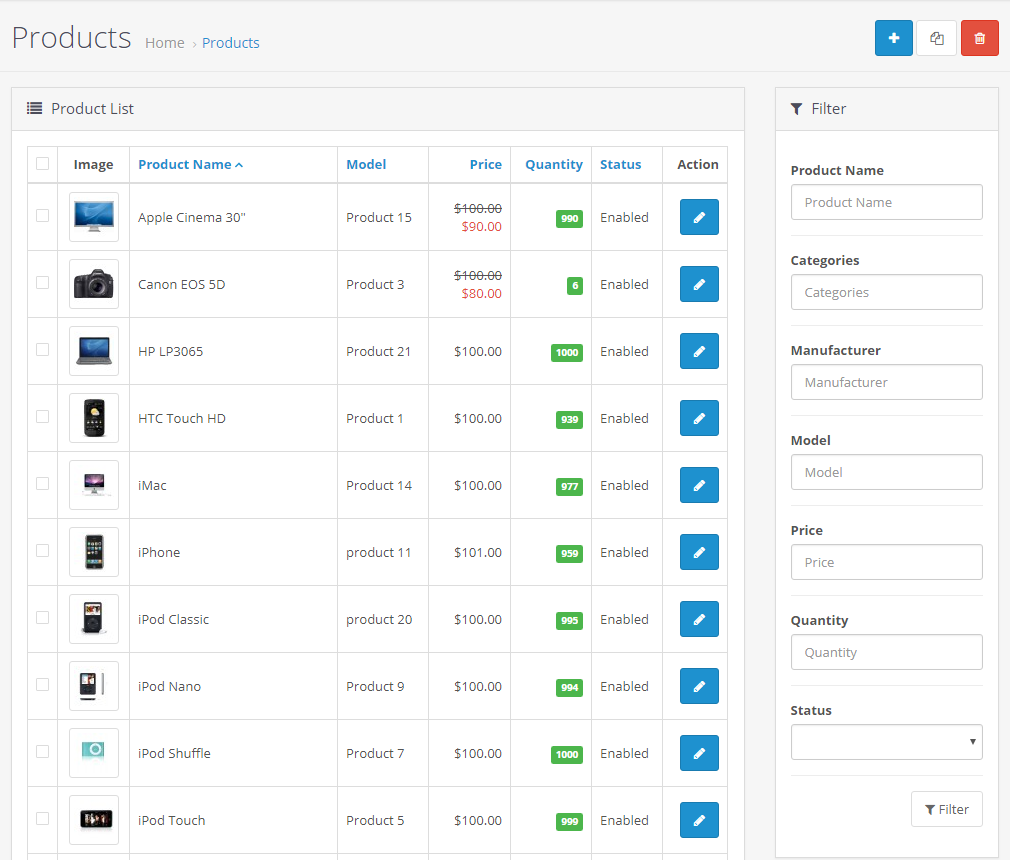
Task: Check the iPod Nano row checkbox
Action: coord(43,685)
